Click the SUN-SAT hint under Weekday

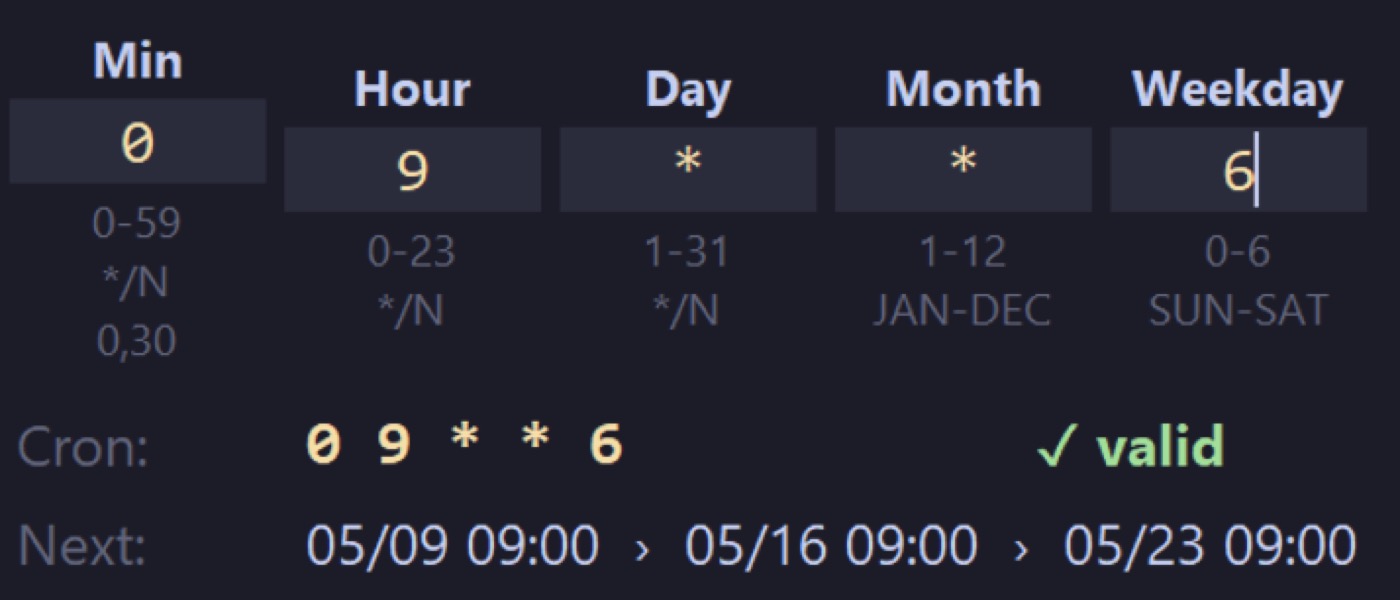pyautogui.click(x=1238, y=312)
